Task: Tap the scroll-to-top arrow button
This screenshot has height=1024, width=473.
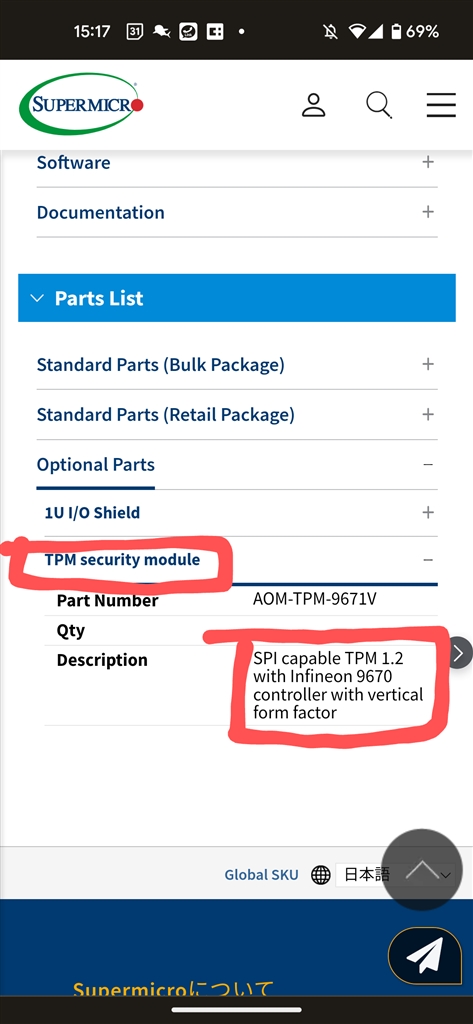Action: (423, 870)
